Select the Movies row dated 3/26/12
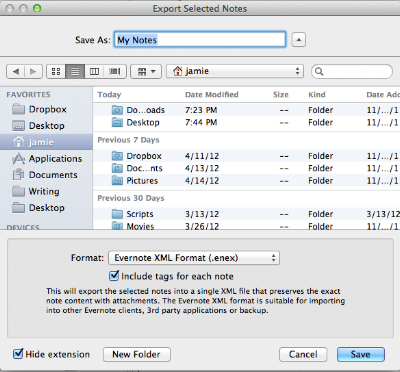The image size is (400, 372). [246, 225]
